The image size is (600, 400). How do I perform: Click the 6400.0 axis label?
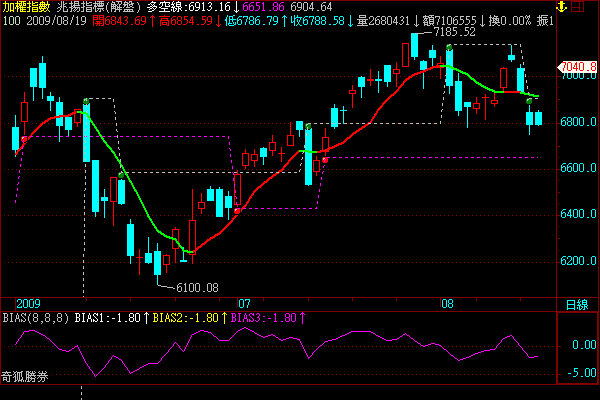point(578,214)
